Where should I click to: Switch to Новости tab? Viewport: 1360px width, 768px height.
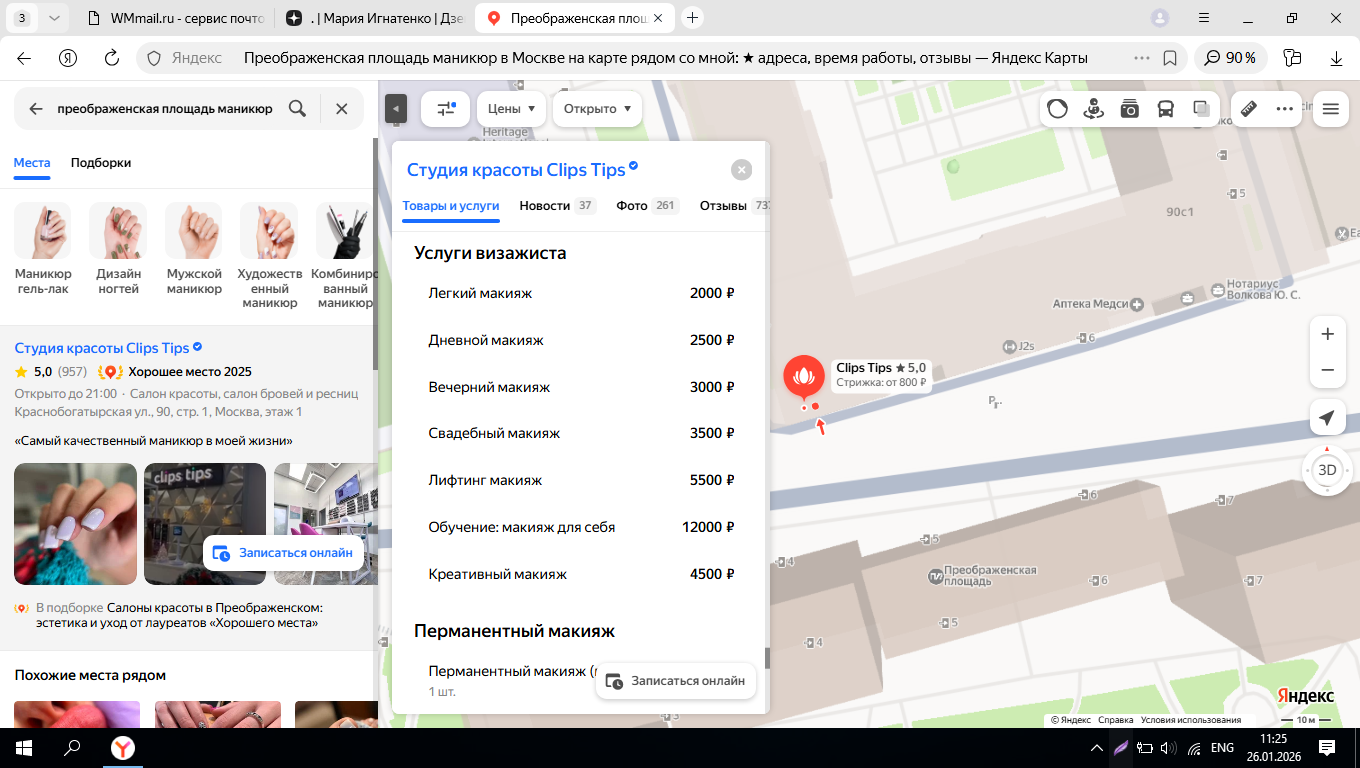(557, 206)
